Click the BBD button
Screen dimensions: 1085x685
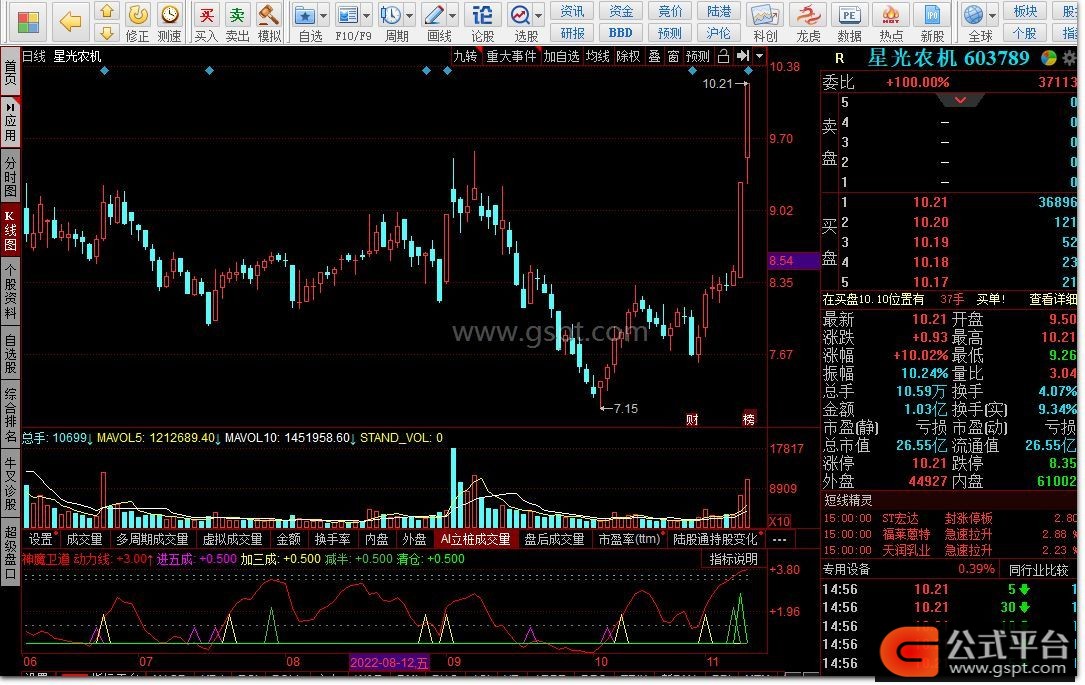[621, 33]
